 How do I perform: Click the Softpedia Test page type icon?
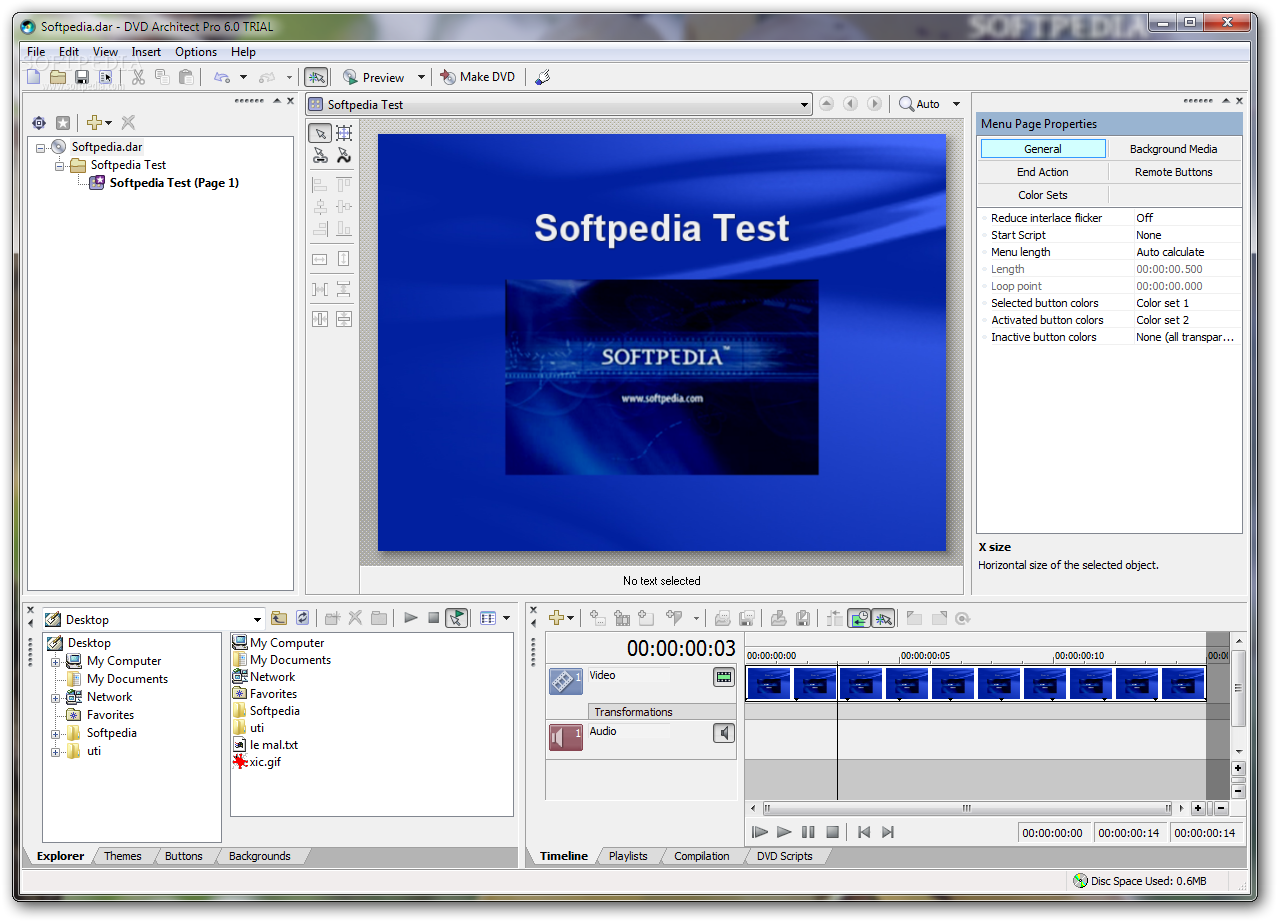pyautogui.click(x=97, y=183)
